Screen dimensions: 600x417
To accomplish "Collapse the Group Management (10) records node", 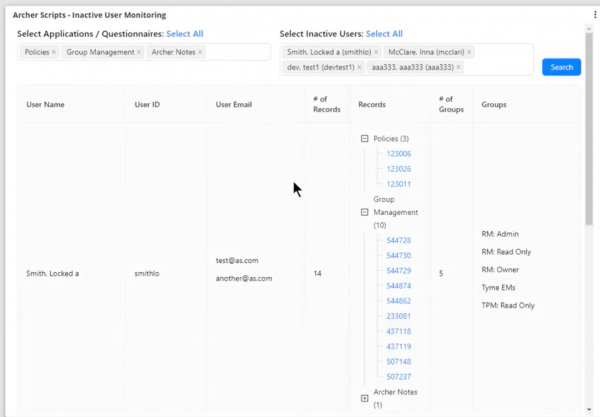I will [364, 212].
